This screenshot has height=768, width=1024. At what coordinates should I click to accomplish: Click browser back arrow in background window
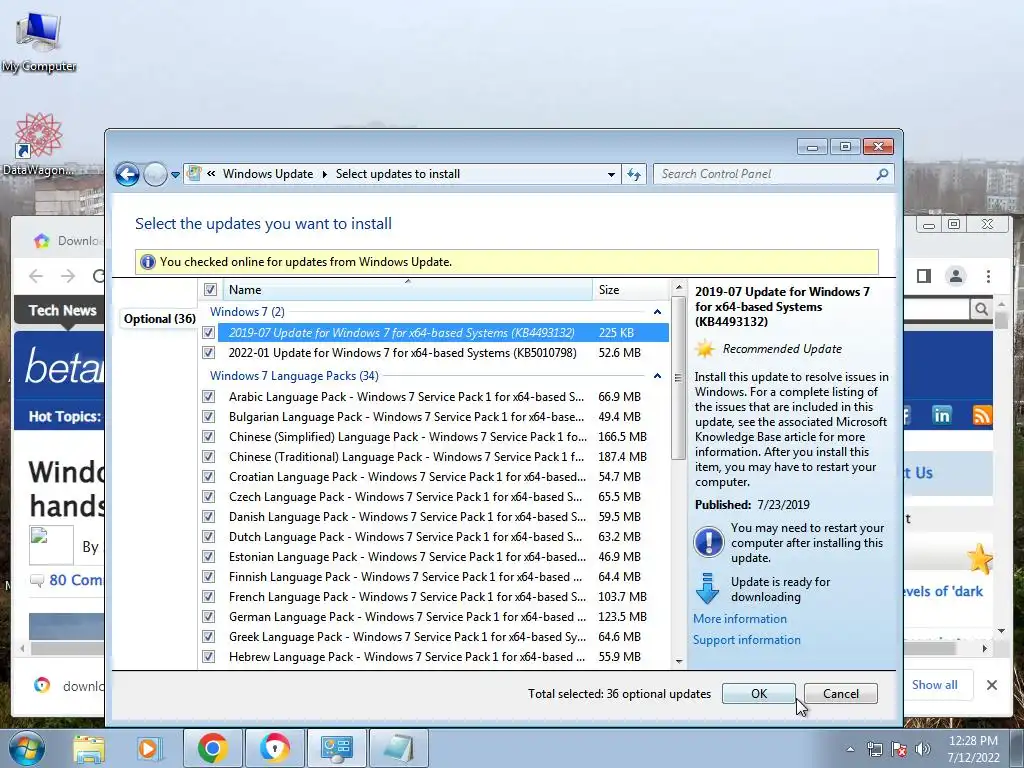point(36,276)
